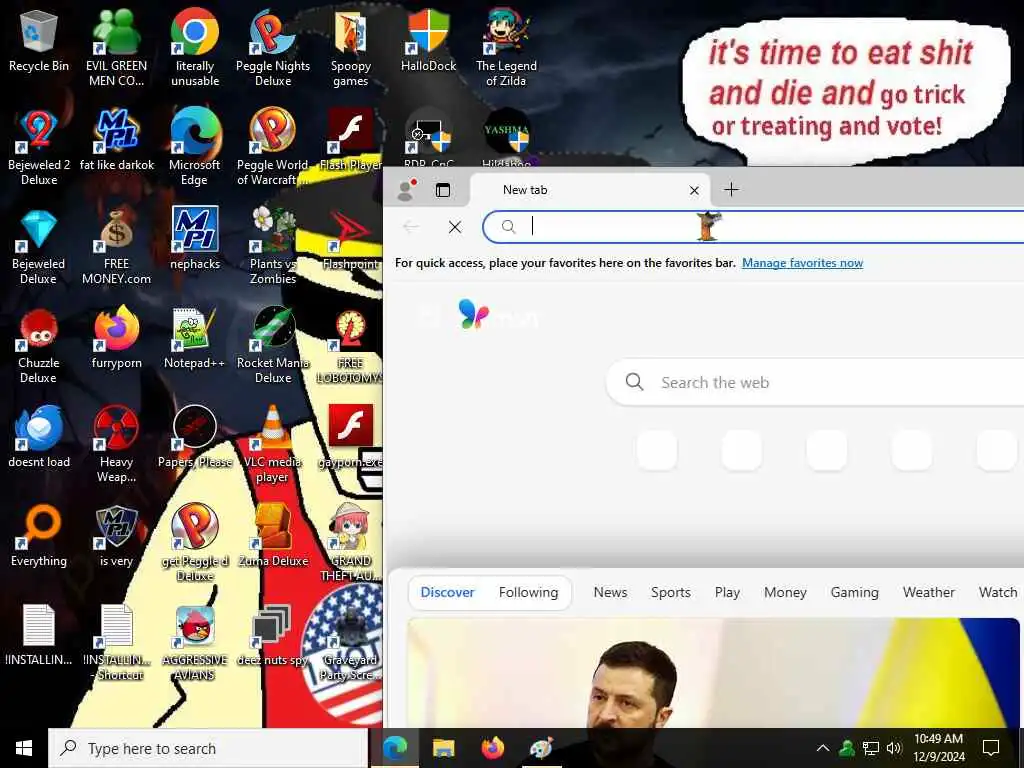1024x768 pixels.
Task: Select Plants vs Zombies icon
Action: (273, 247)
